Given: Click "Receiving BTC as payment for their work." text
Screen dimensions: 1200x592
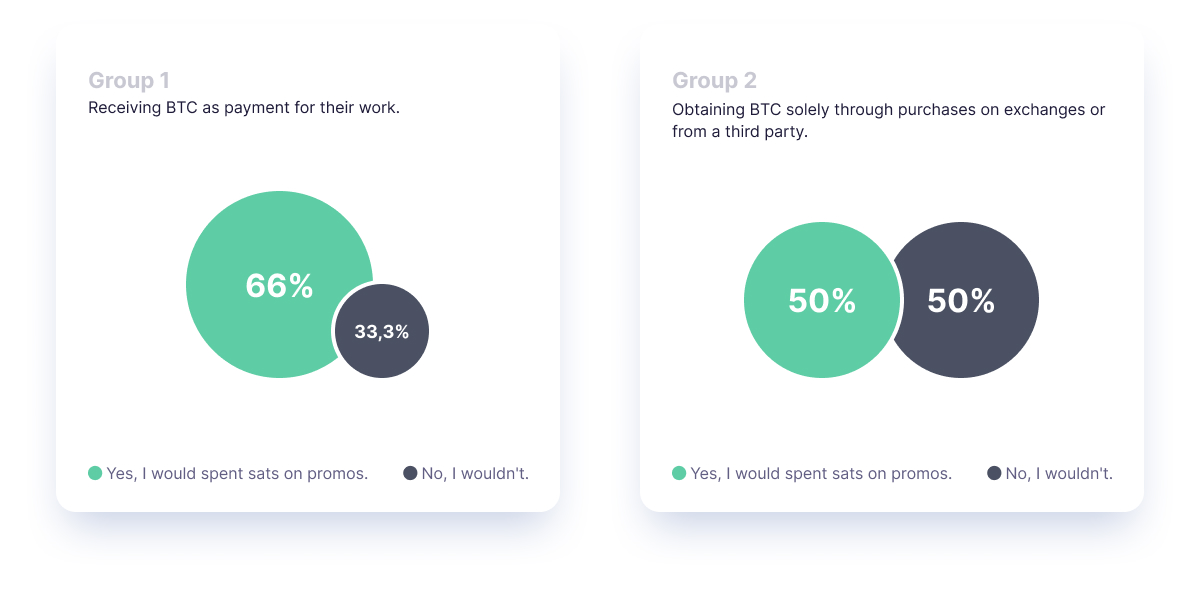Looking at the screenshot, I should coord(244,107).
